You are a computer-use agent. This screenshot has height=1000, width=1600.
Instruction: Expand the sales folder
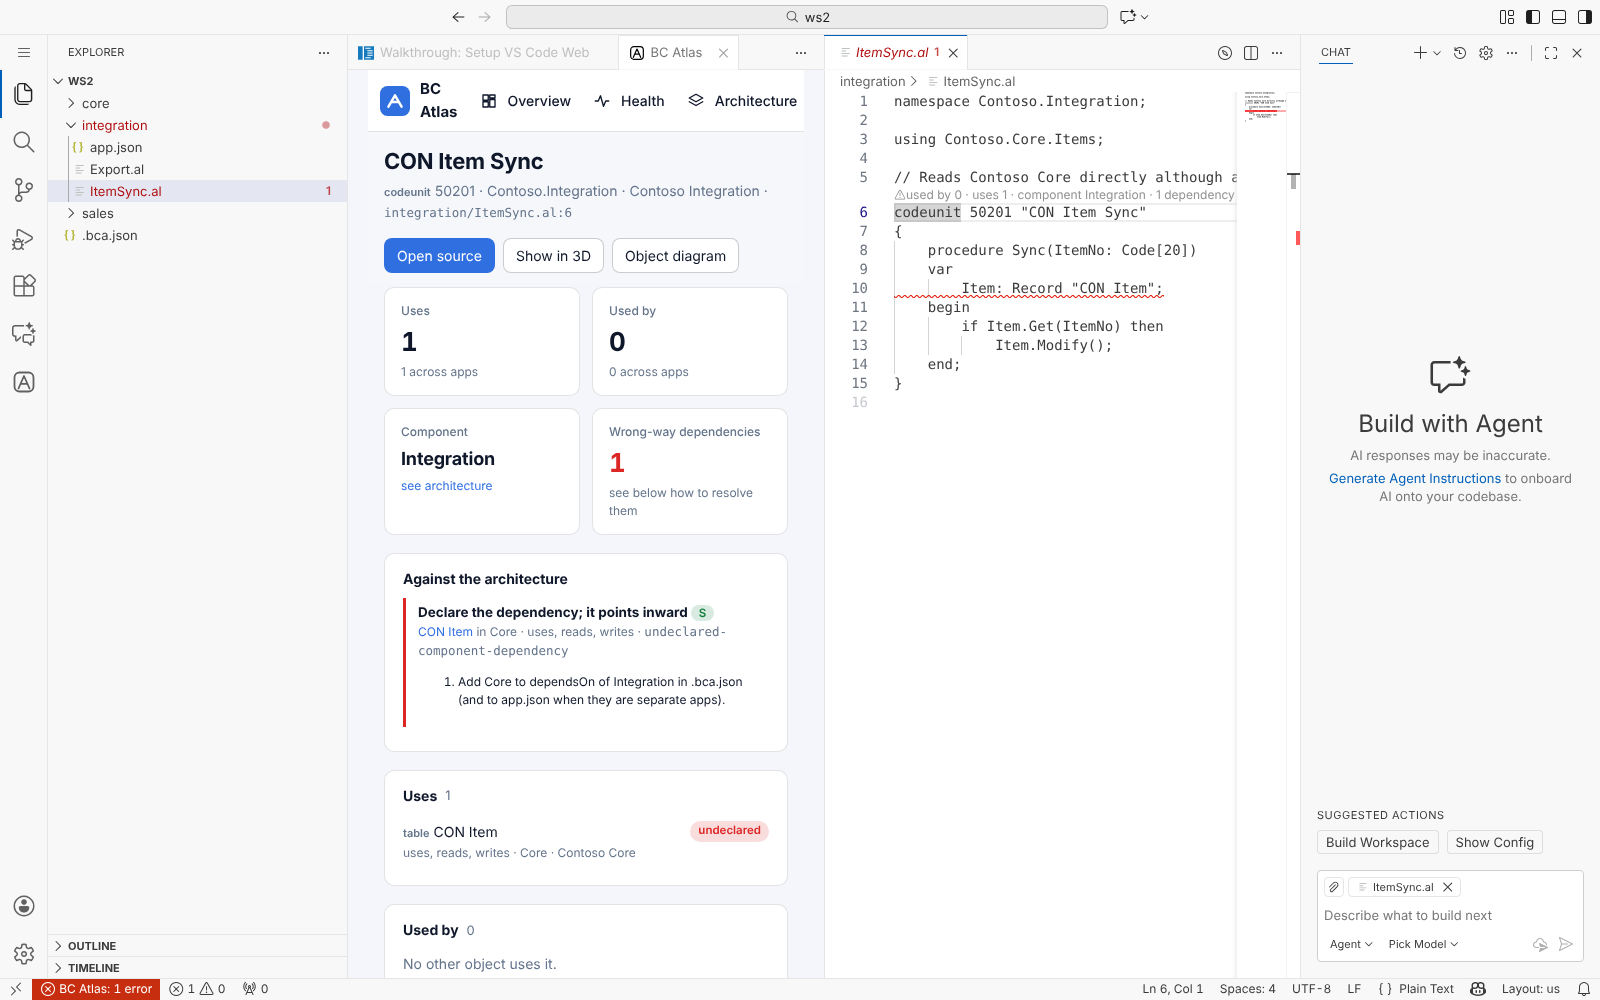(x=197, y=213)
